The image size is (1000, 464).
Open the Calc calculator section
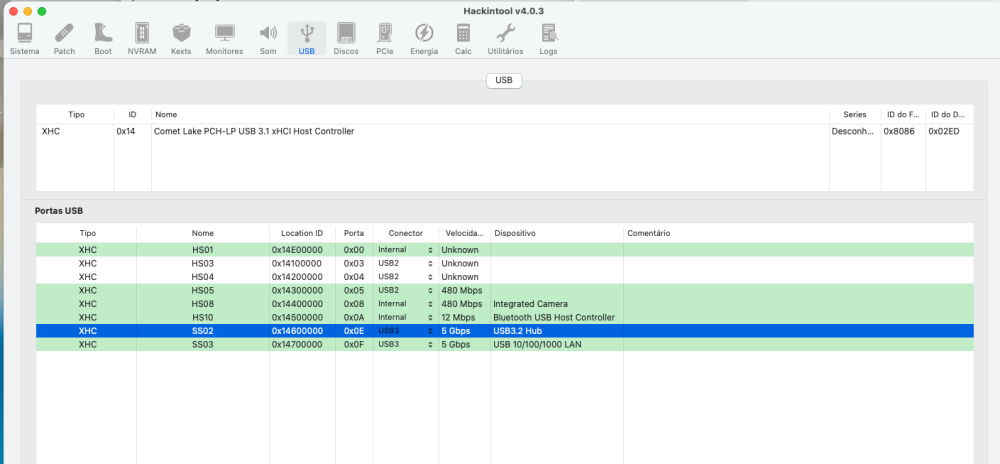(x=463, y=38)
